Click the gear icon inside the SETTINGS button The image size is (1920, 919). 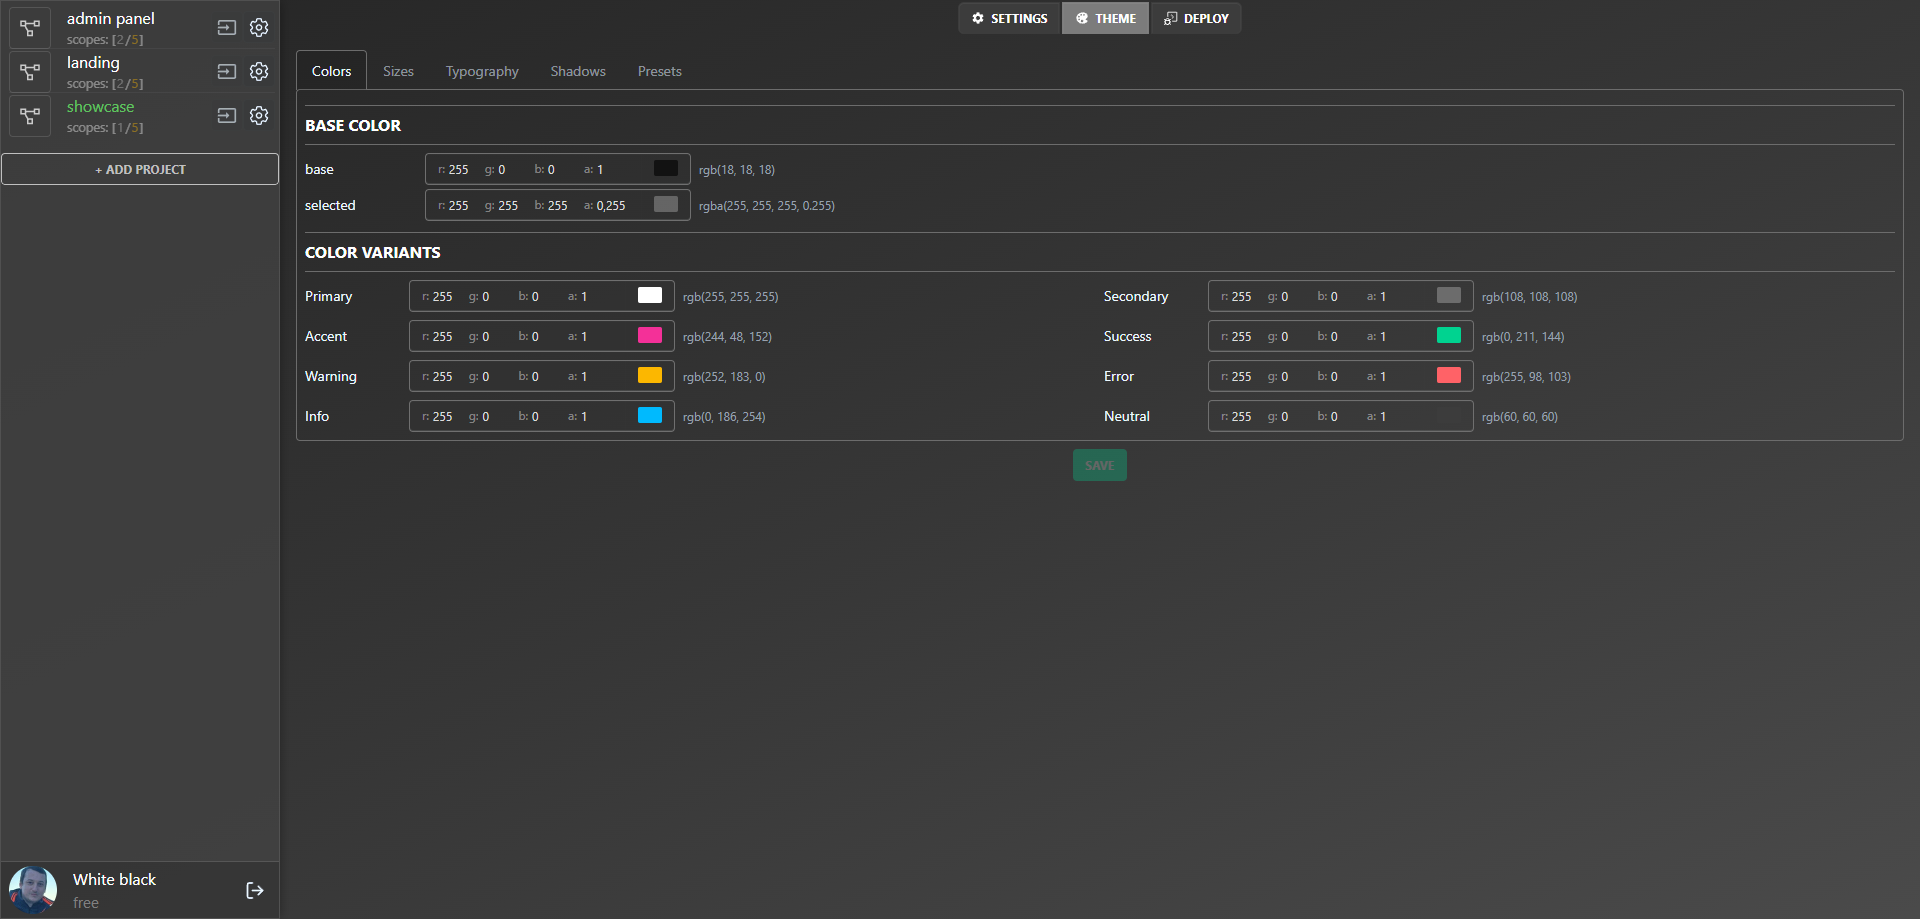click(x=977, y=18)
